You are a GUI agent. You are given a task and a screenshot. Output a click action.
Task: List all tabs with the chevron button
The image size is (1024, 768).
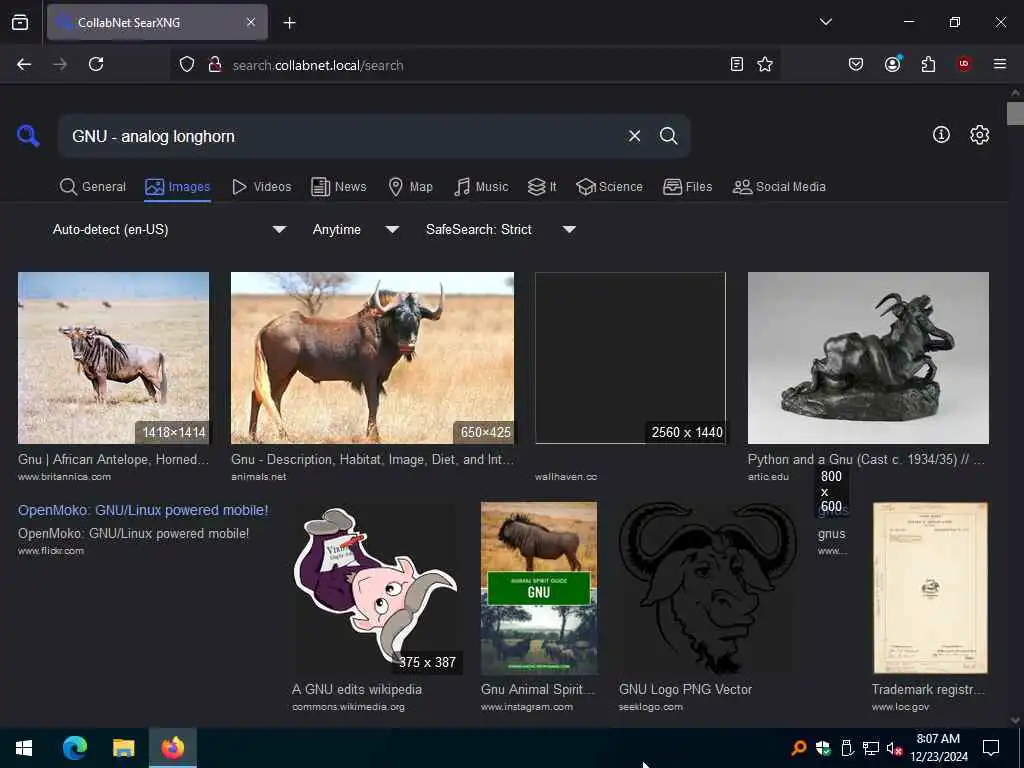[x=825, y=22]
